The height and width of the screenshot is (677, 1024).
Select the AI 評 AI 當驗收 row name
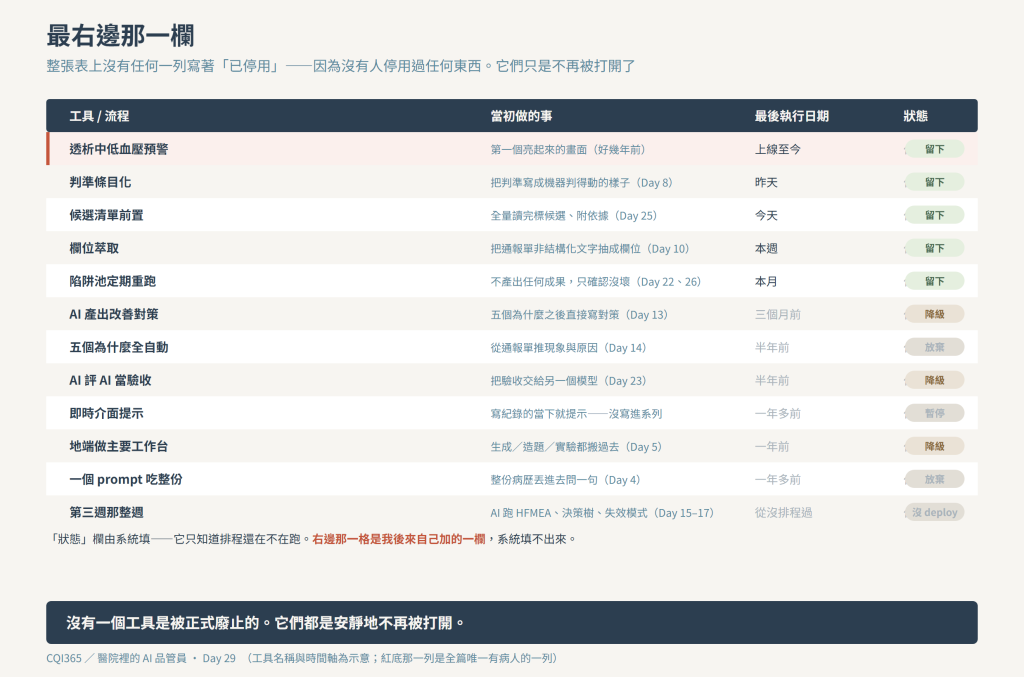(110, 381)
